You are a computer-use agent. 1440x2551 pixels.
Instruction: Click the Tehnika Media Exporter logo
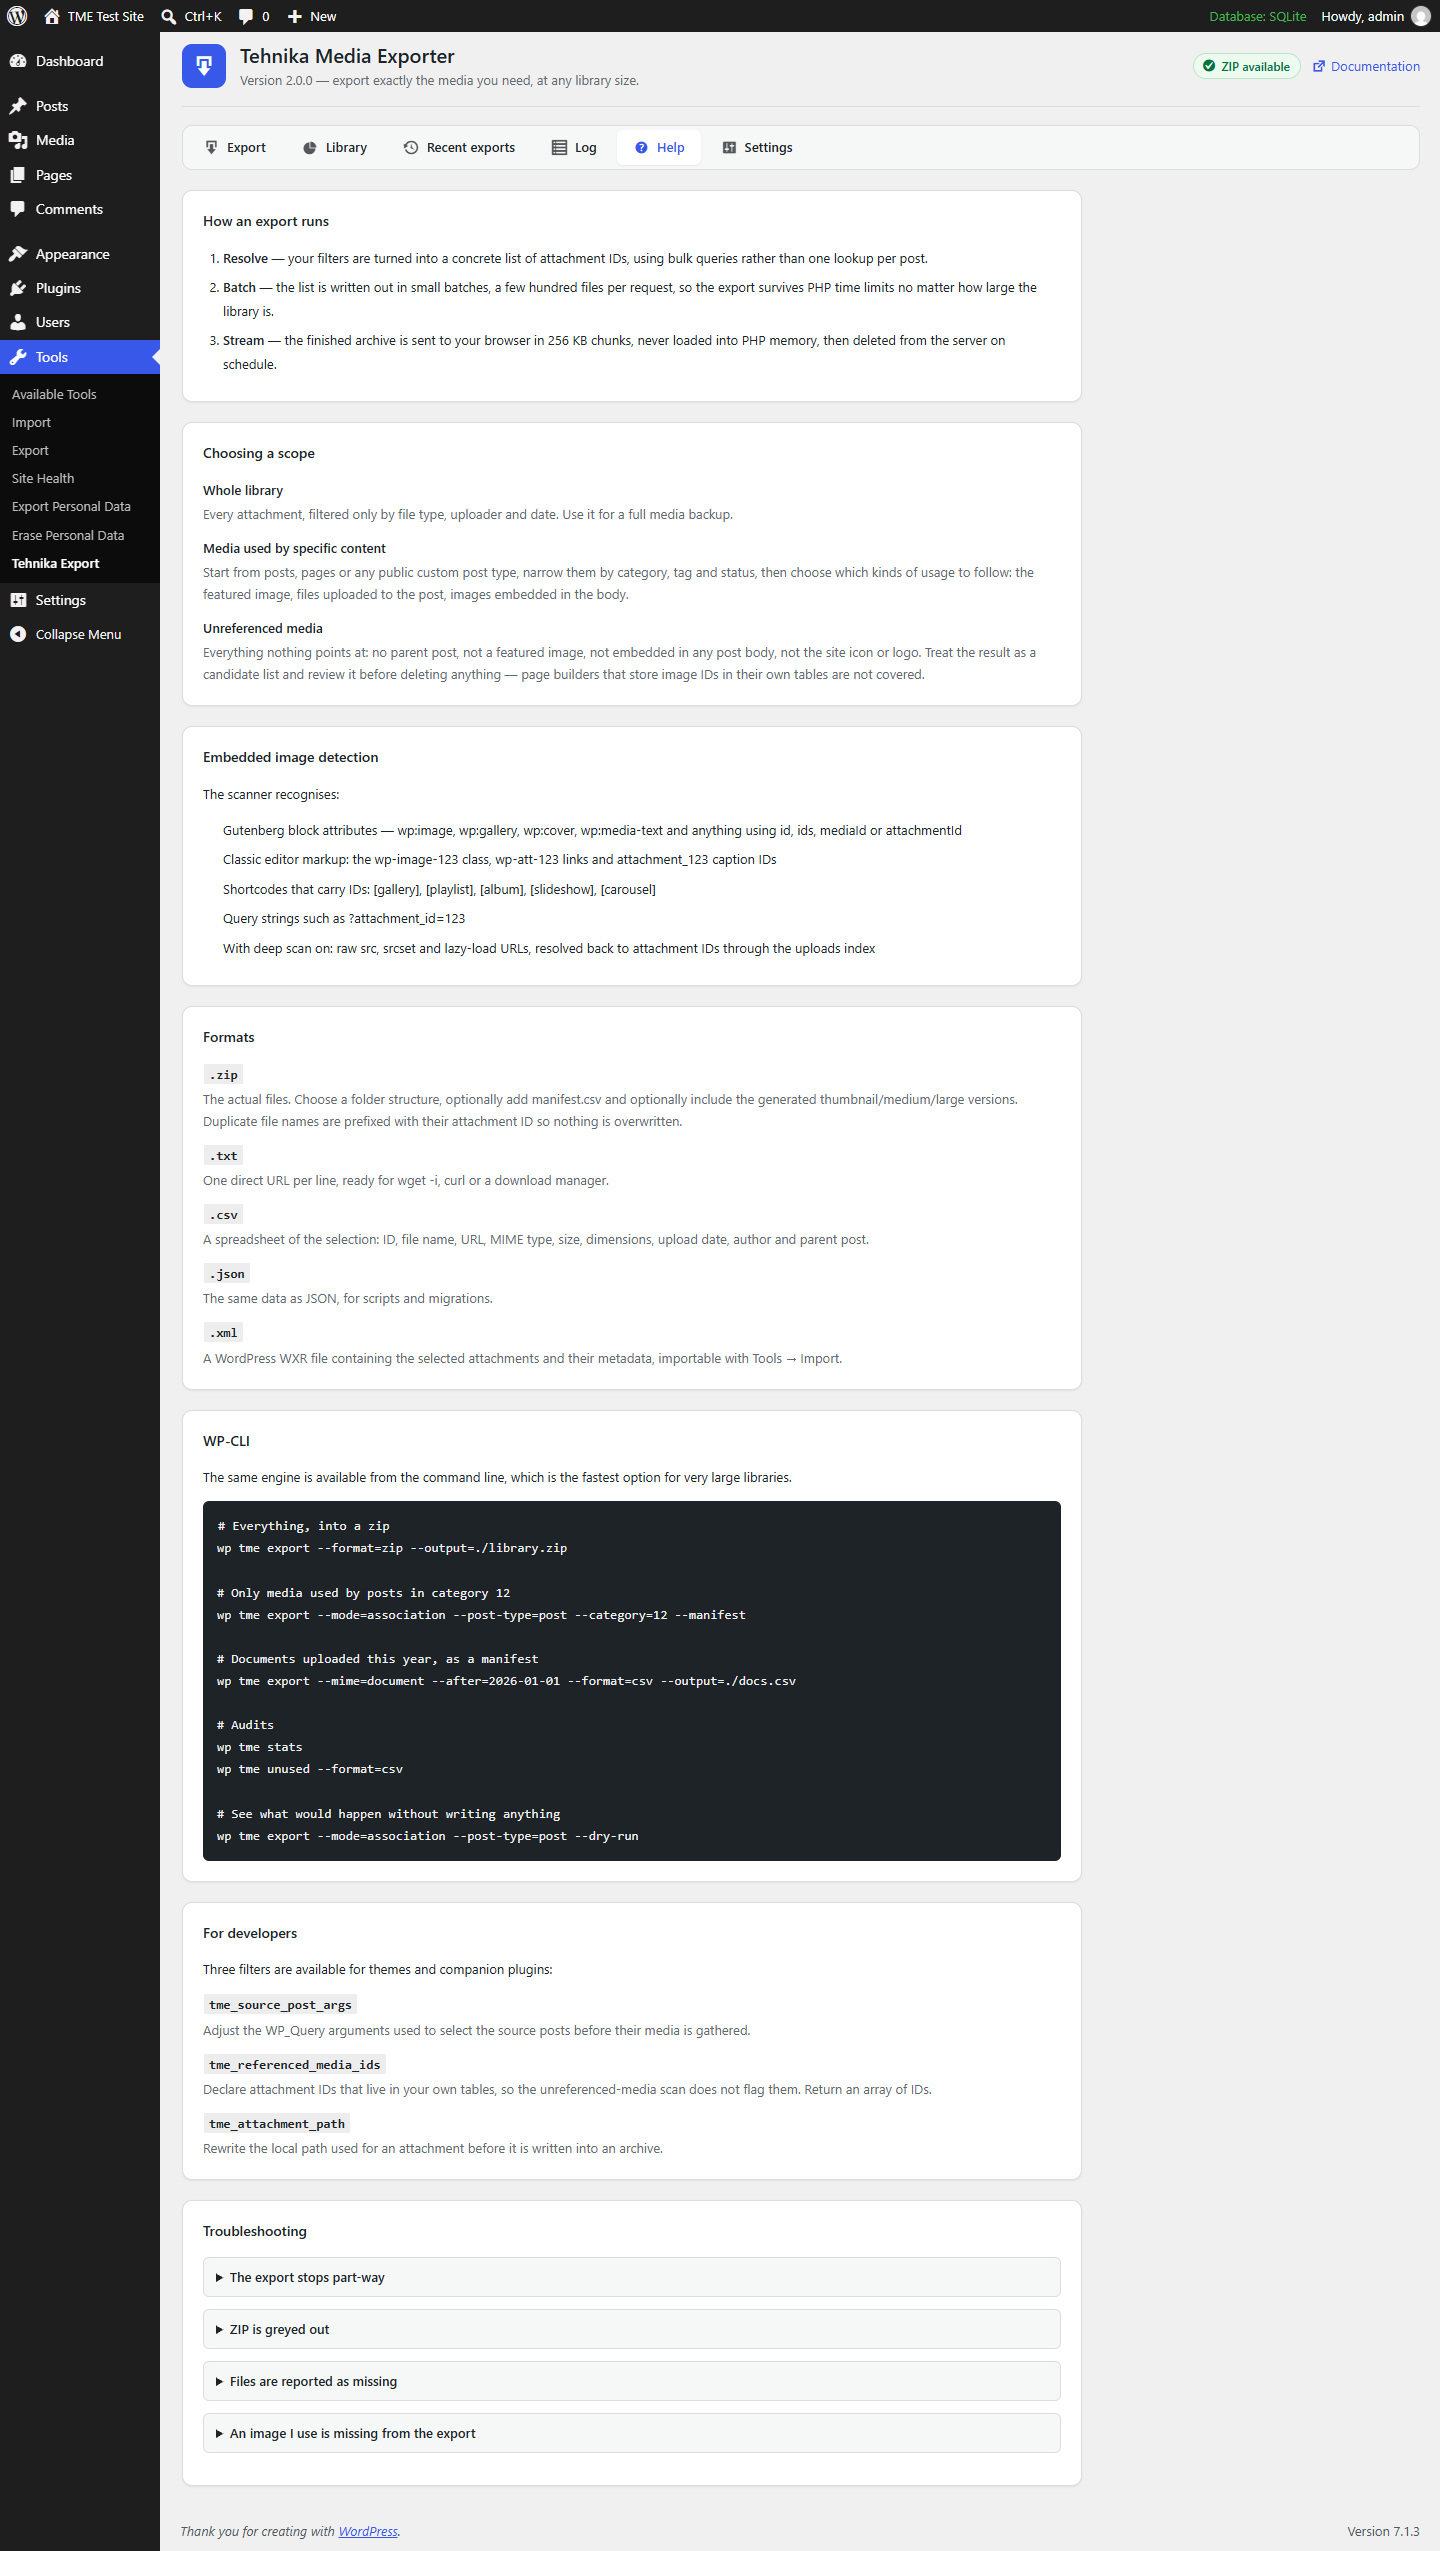(204, 66)
